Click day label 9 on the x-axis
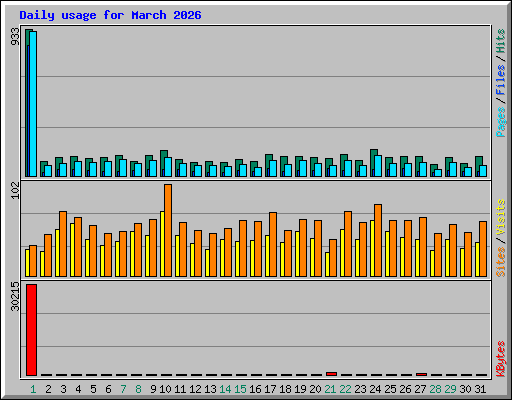Screen dimensions: 512x400 coord(153,389)
